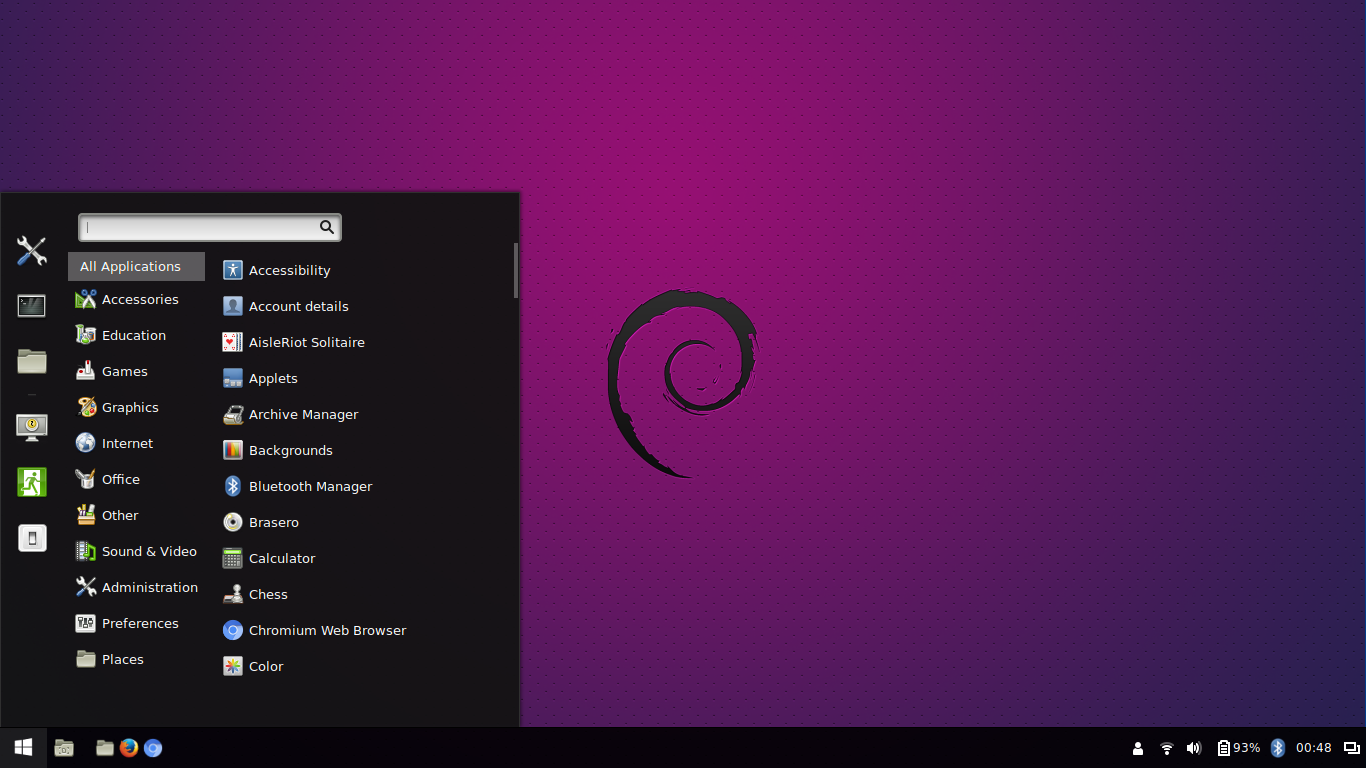This screenshot has height=768, width=1366.
Task: Show all applications in the menu
Action: [x=136, y=266]
